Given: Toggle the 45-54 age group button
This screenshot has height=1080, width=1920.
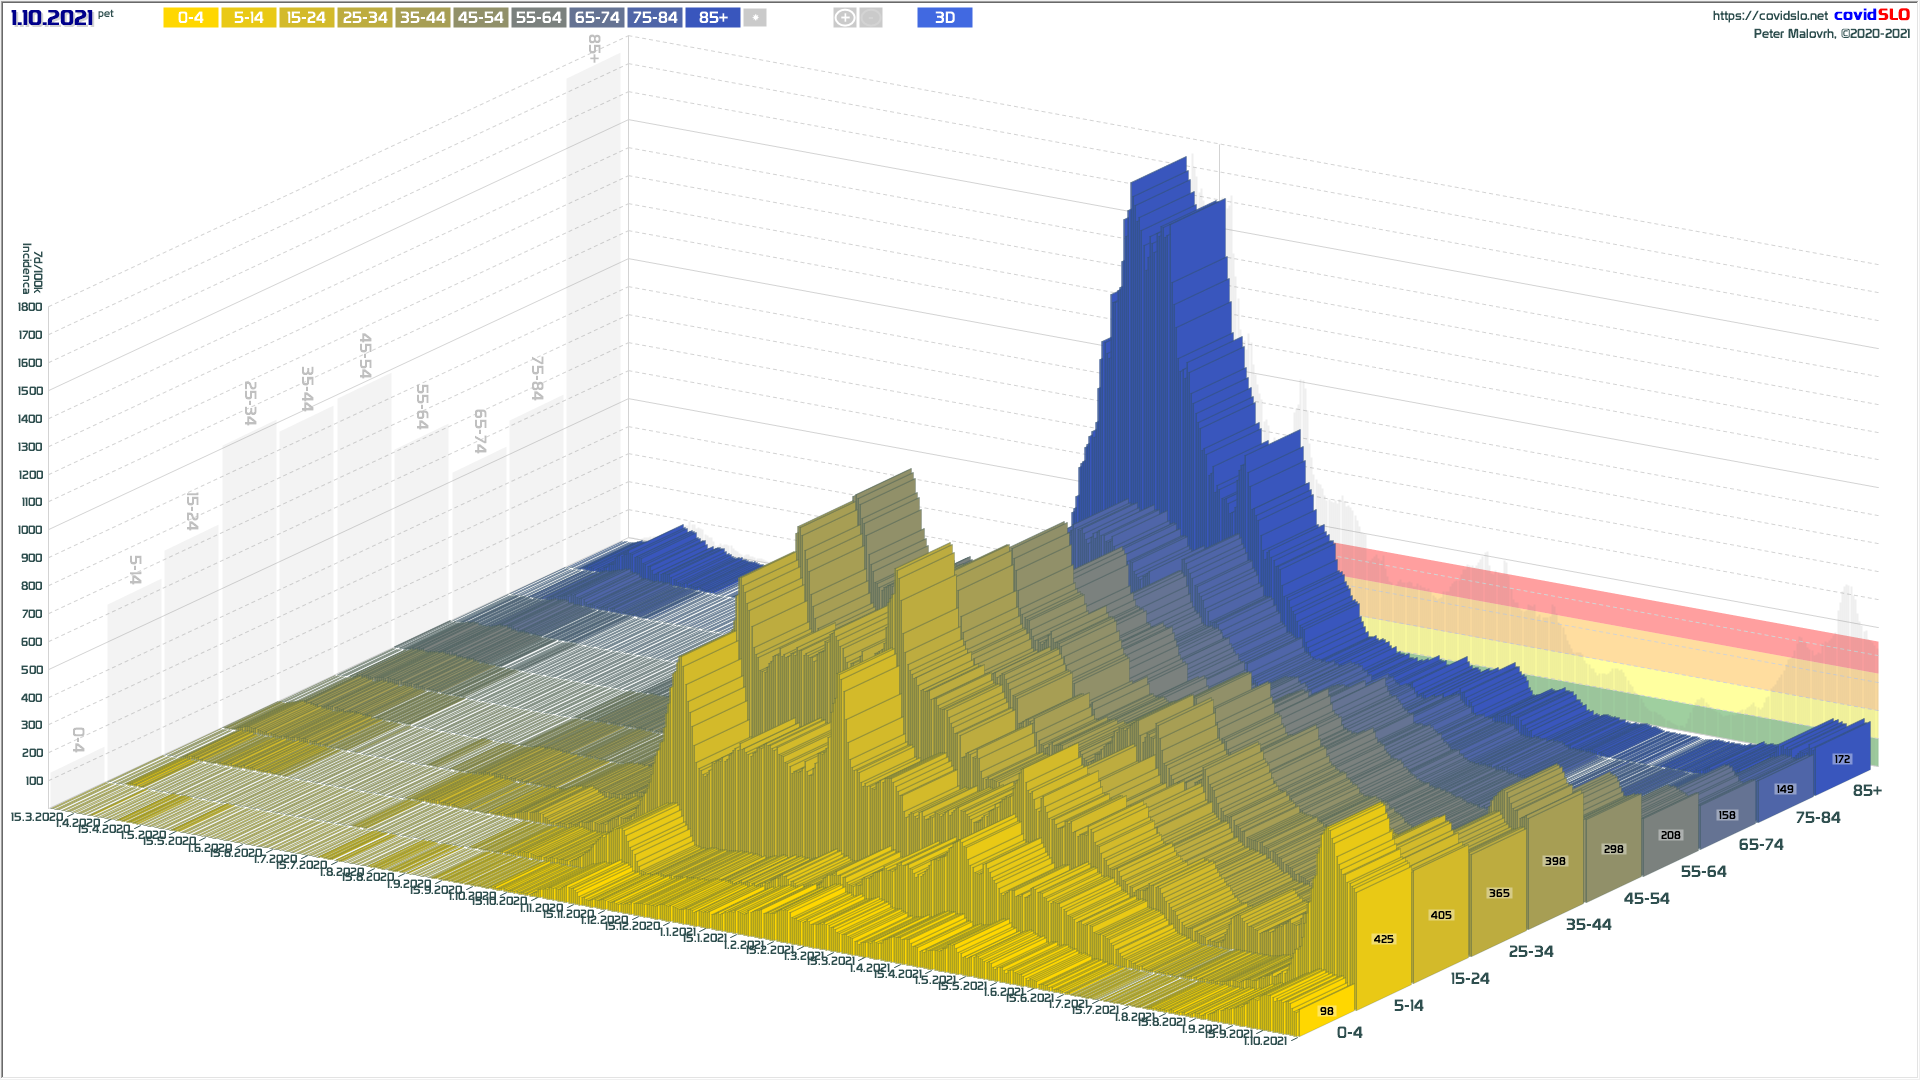Looking at the screenshot, I should click(x=480, y=18).
